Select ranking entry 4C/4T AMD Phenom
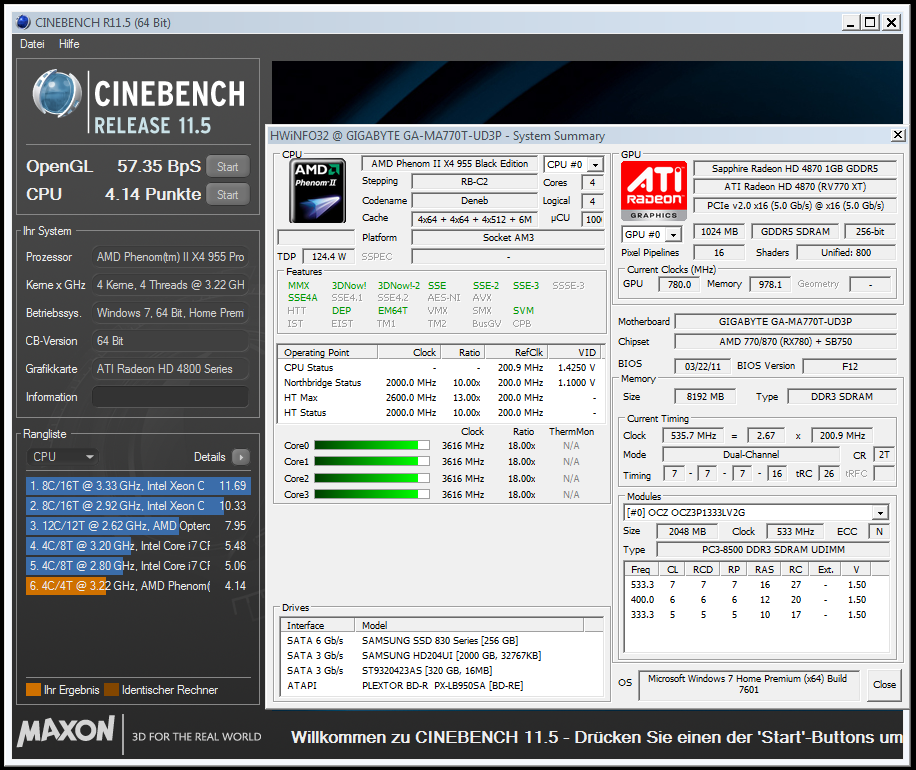Viewport: 916px width, 770px height. click(x=138, y=585)
